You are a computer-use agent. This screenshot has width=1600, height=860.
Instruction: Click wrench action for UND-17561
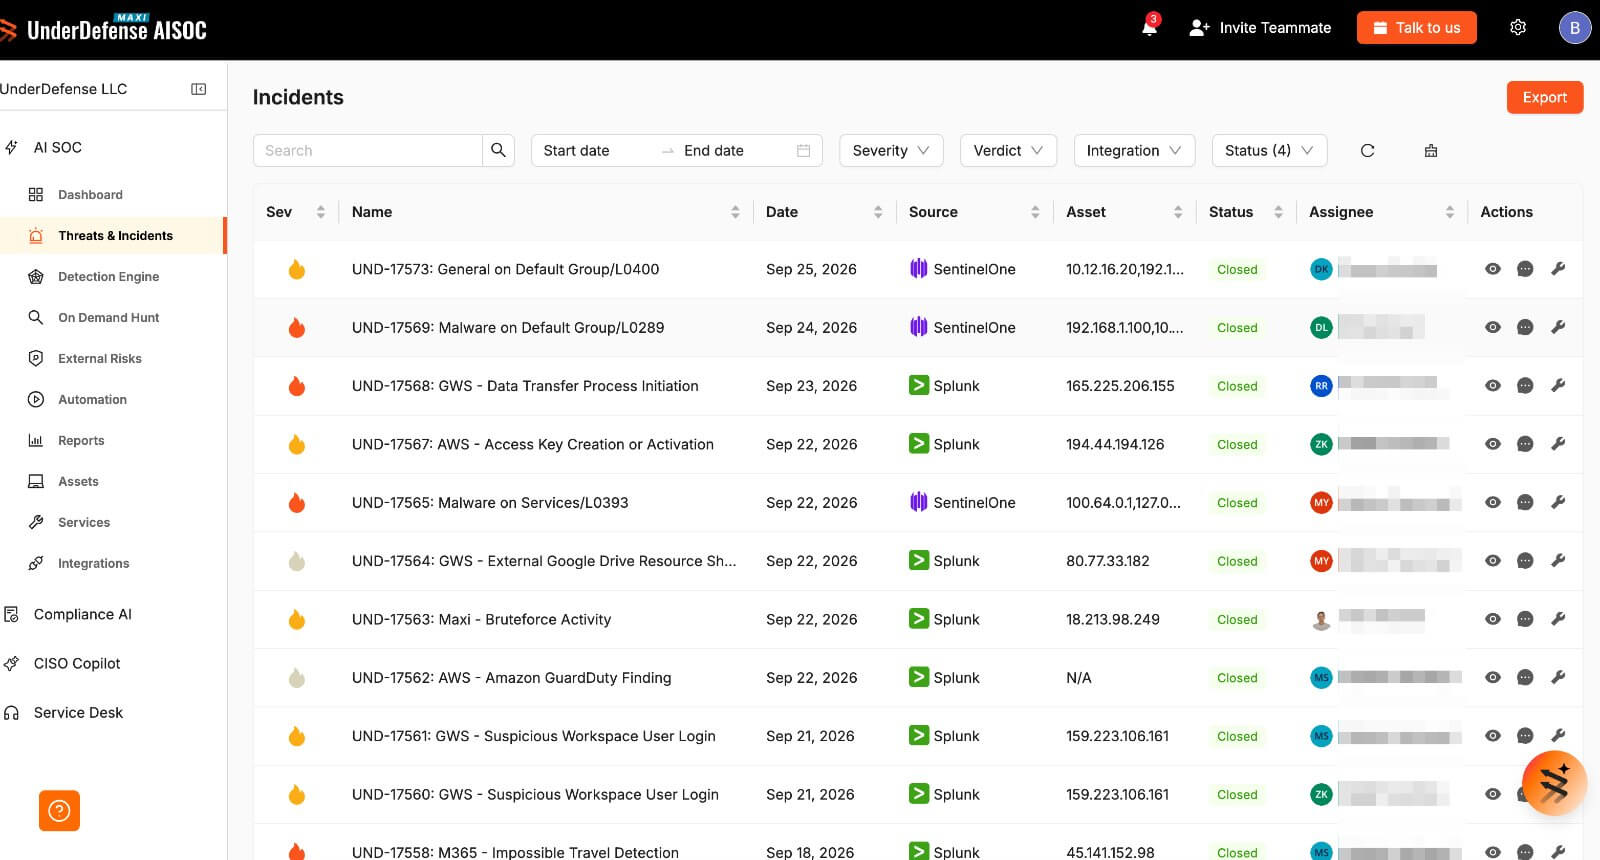pos(1558,736)
